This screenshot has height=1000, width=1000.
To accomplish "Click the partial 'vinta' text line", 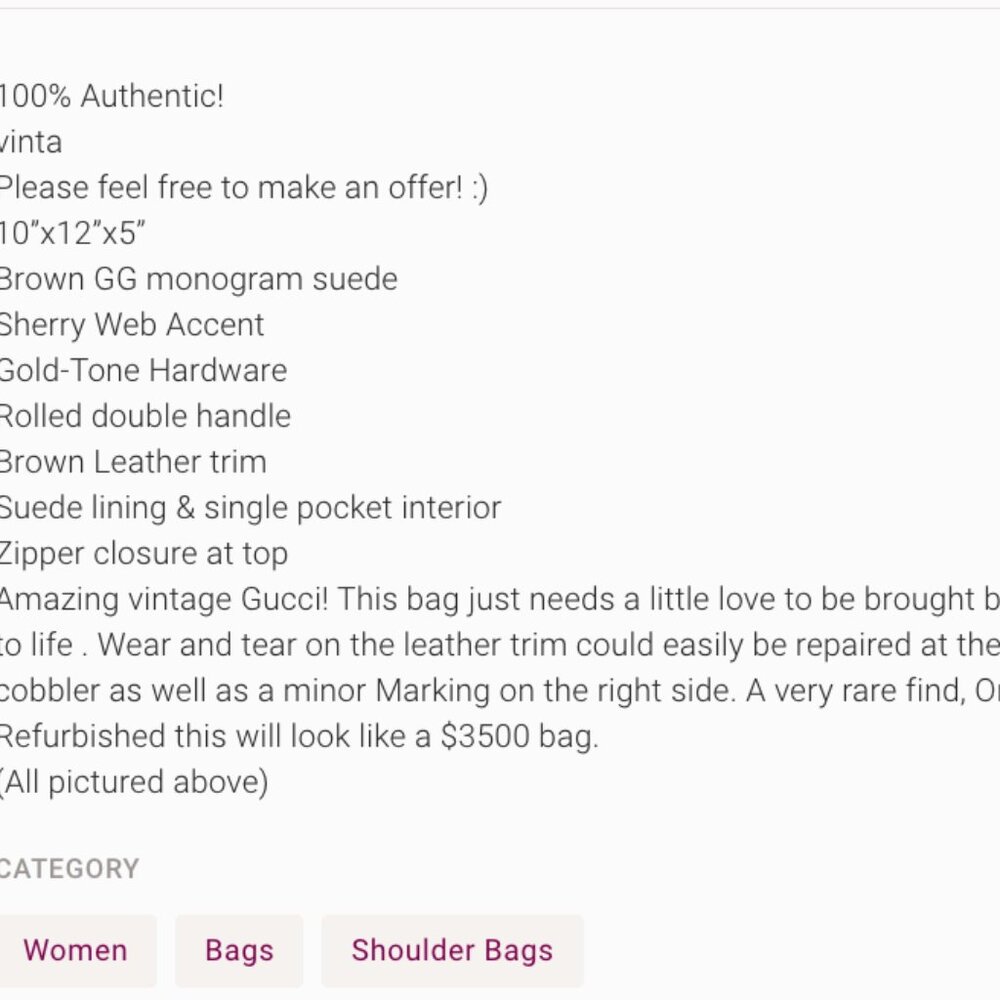I will coord(31,142).
